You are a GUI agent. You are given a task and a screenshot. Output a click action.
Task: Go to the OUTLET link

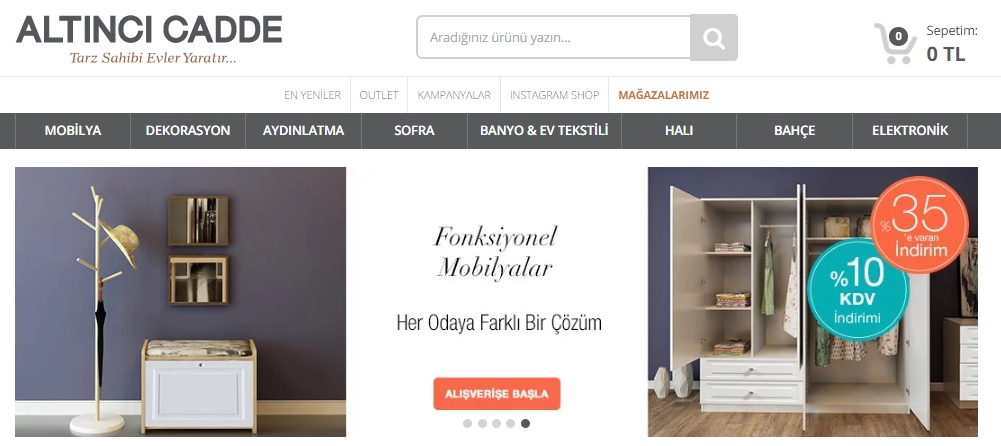click(379, 95)
